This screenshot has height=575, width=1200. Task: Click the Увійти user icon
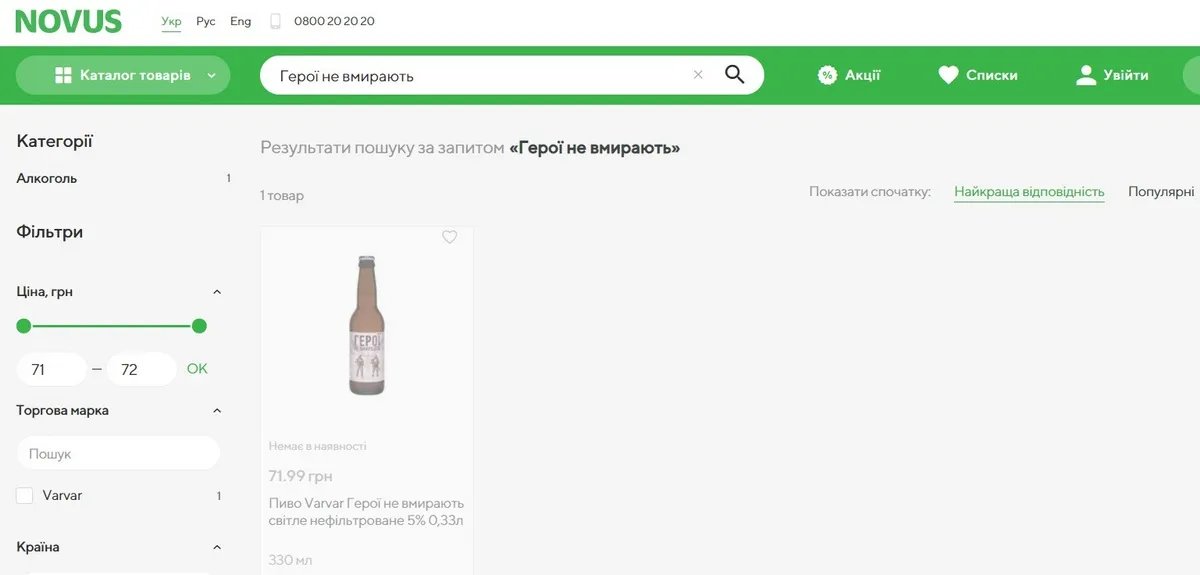(x=1086, y=75)
